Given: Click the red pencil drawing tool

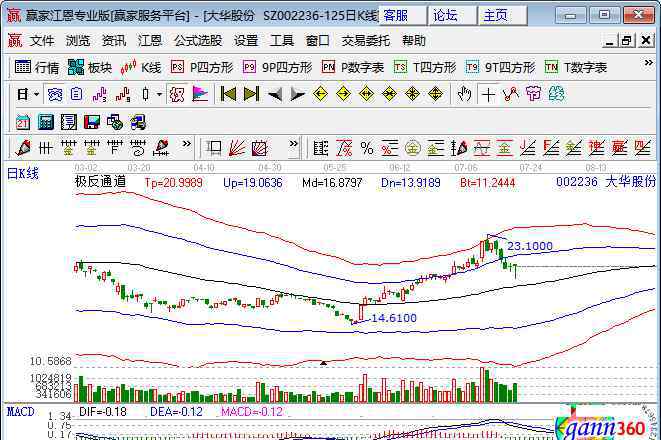Looking at the screenshot, I should (23, 148).
